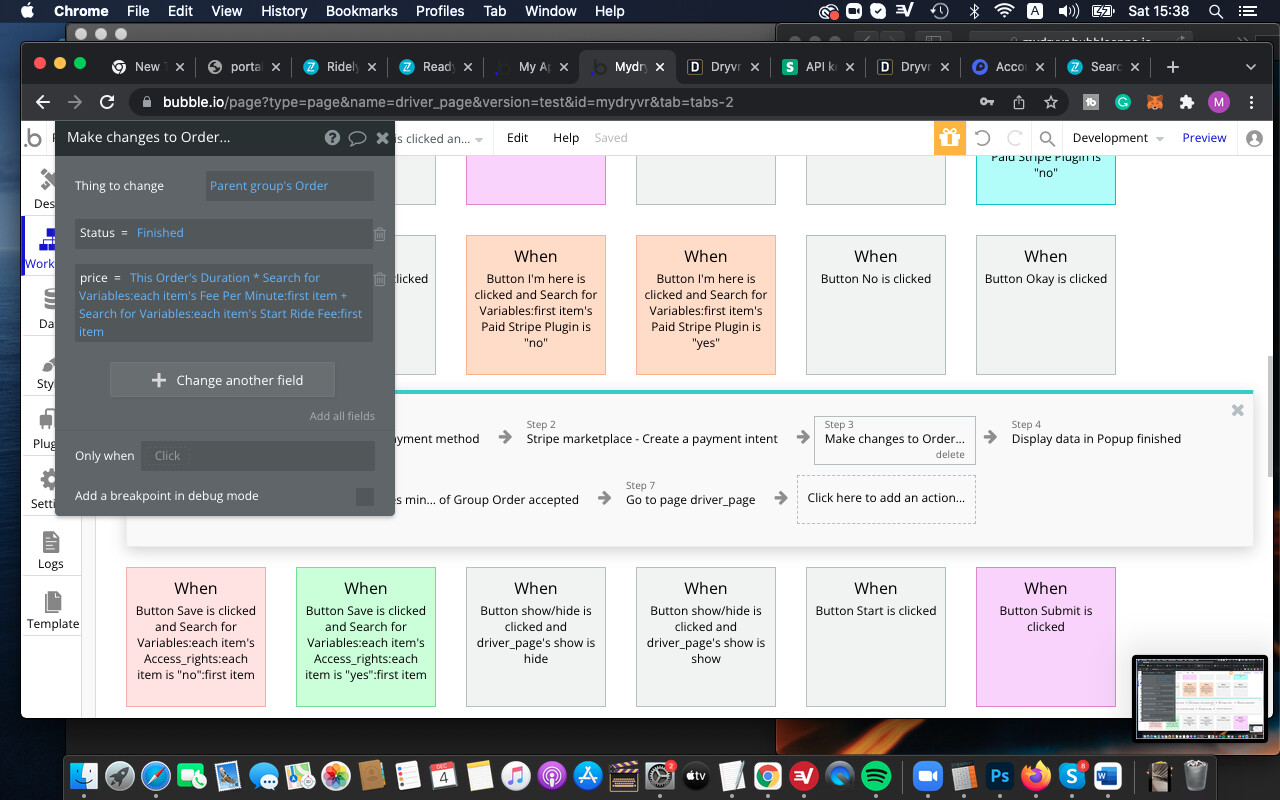Enable the breakpoint in debug mode checkbox

click(365, 496)
